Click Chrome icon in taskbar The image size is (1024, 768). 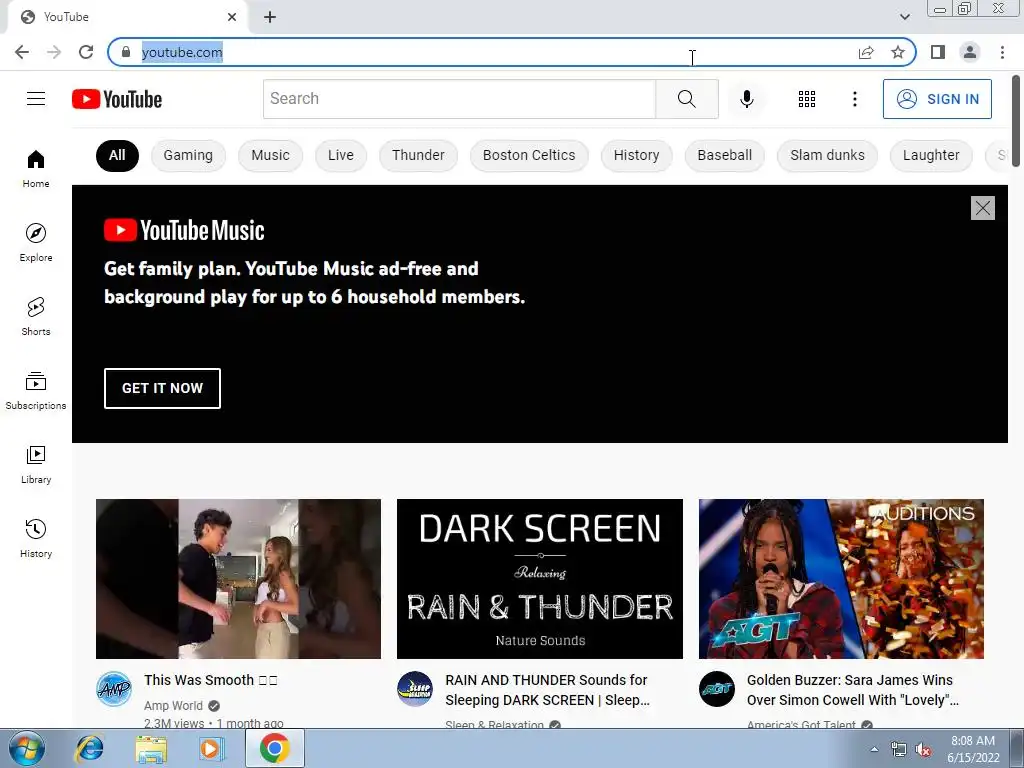pos(274,748)
